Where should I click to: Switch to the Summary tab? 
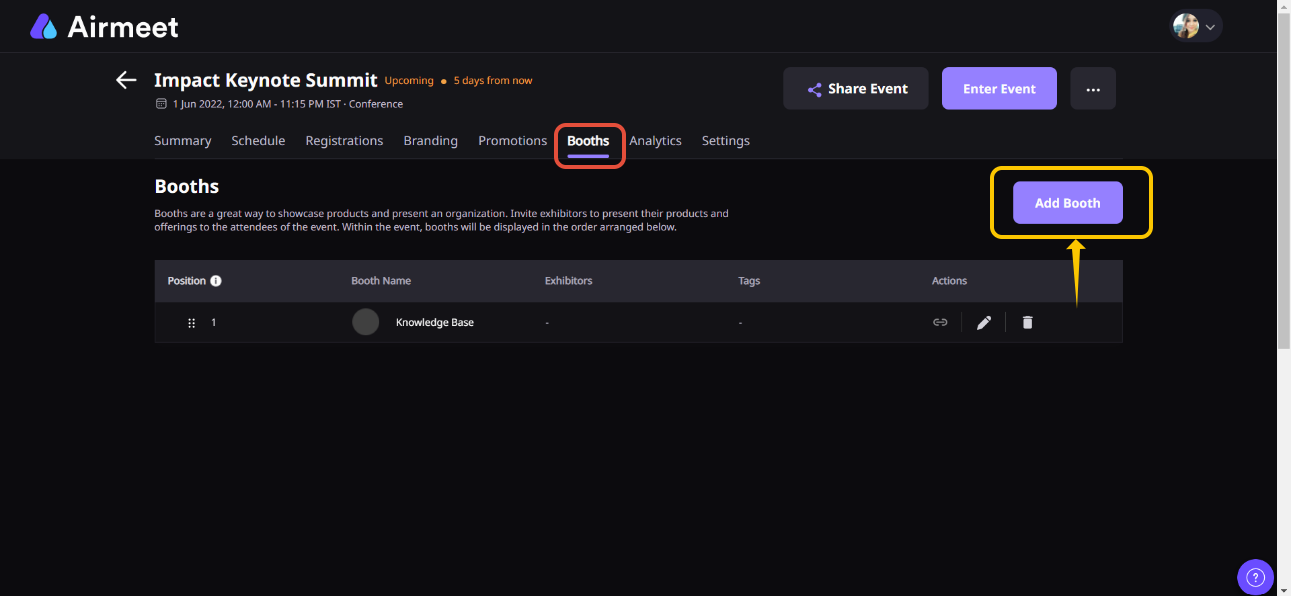[x=182, y=141]
